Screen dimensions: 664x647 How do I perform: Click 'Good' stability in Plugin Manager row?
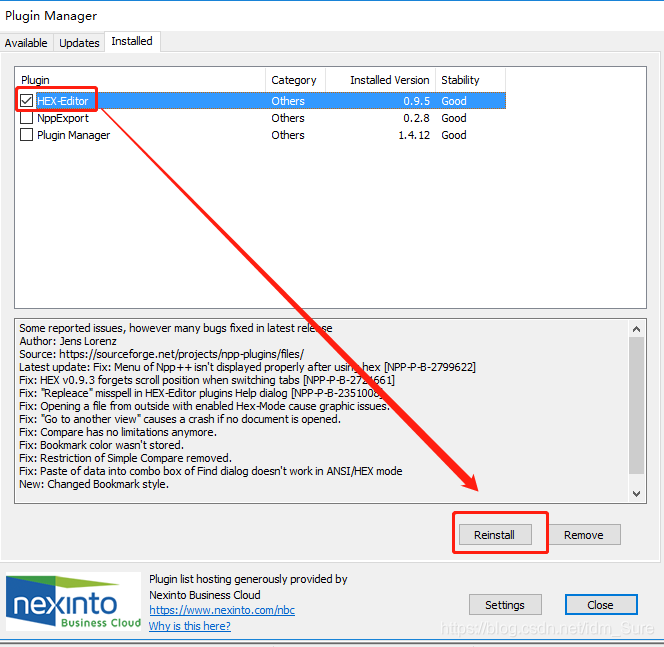(454, 135)
